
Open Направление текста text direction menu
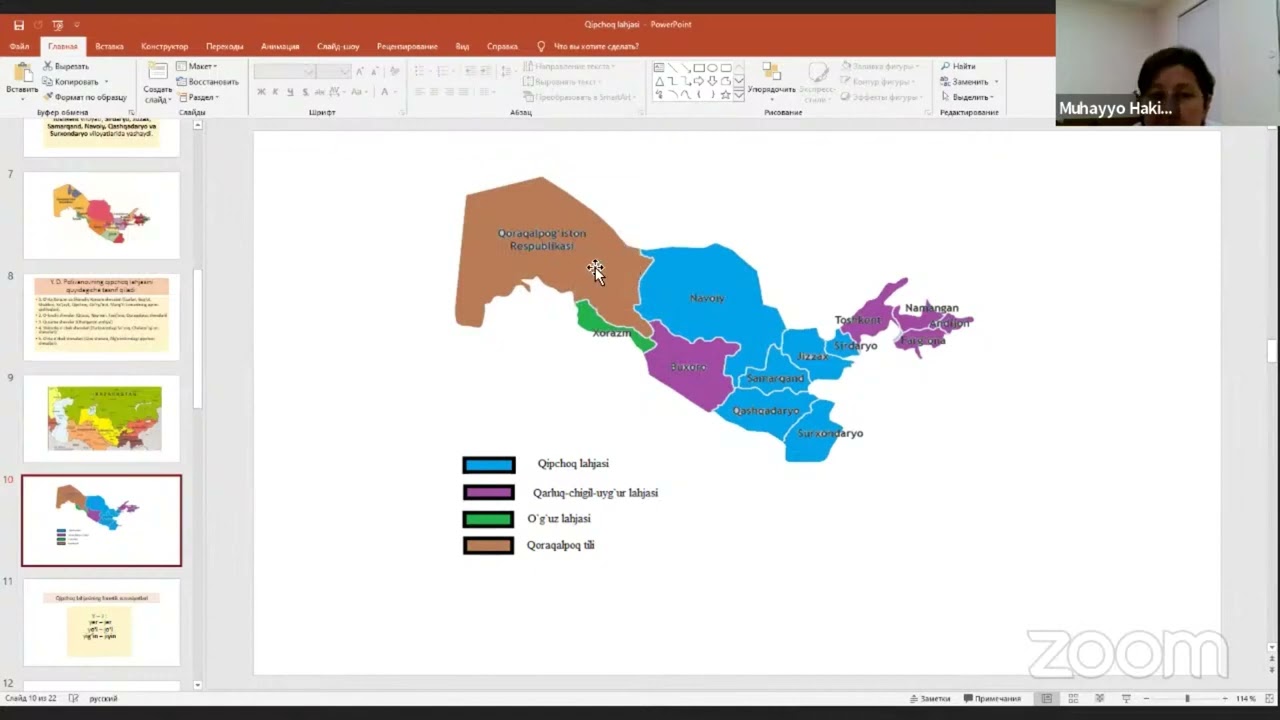(569, 66)
